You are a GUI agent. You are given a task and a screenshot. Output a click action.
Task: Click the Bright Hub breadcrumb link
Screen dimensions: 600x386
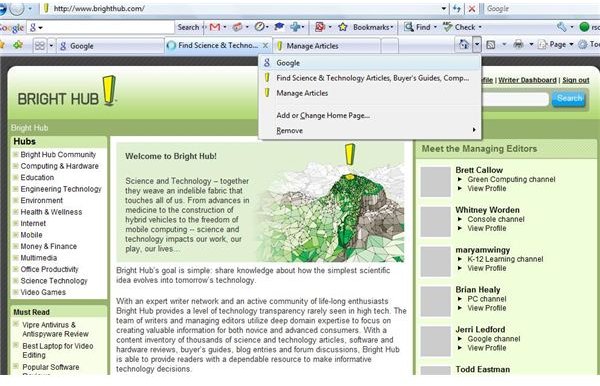[x=29, y=128]
